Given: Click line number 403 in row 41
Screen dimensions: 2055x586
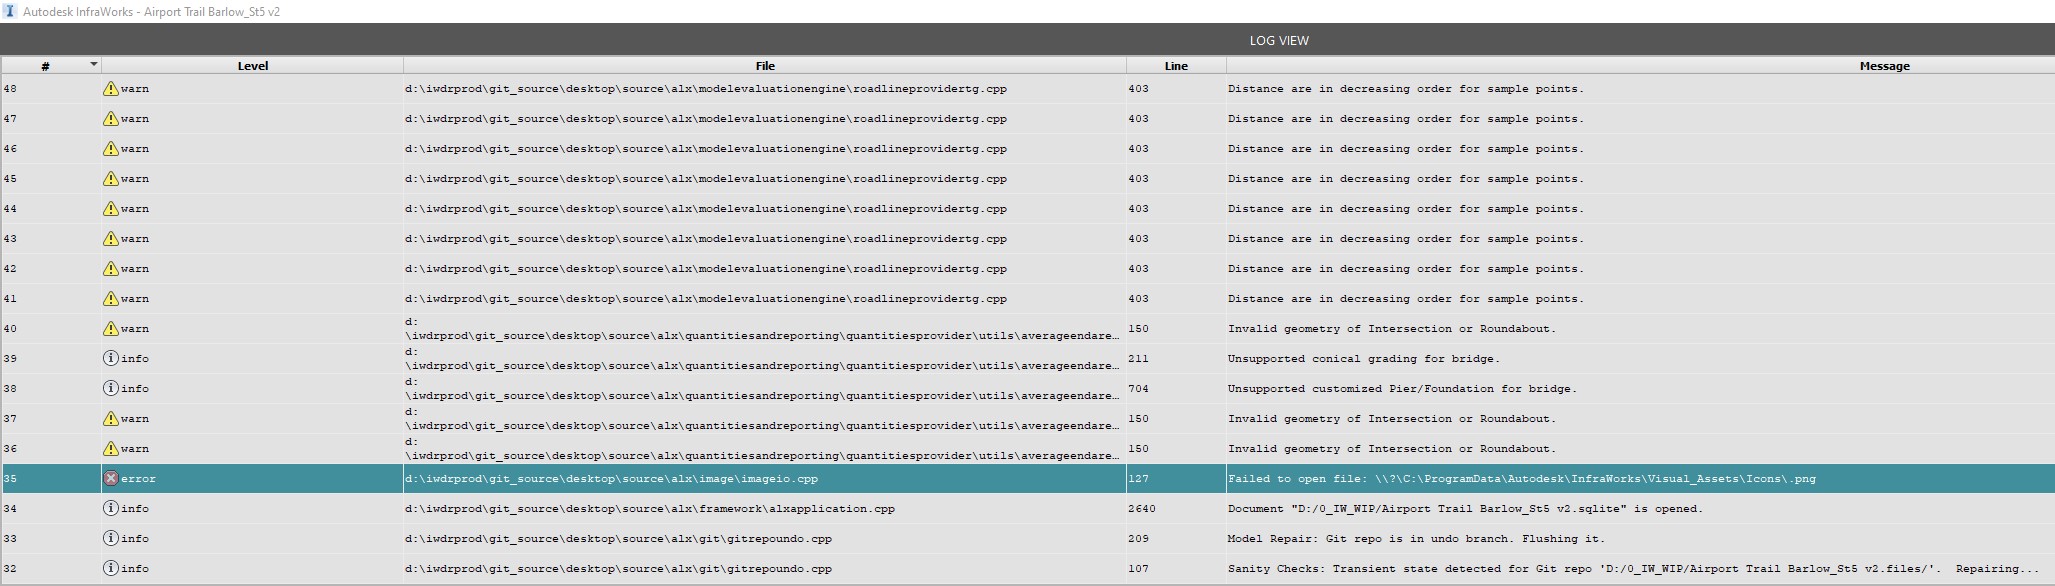Looking at the screenshot, I should click(x=1138, y=298).
